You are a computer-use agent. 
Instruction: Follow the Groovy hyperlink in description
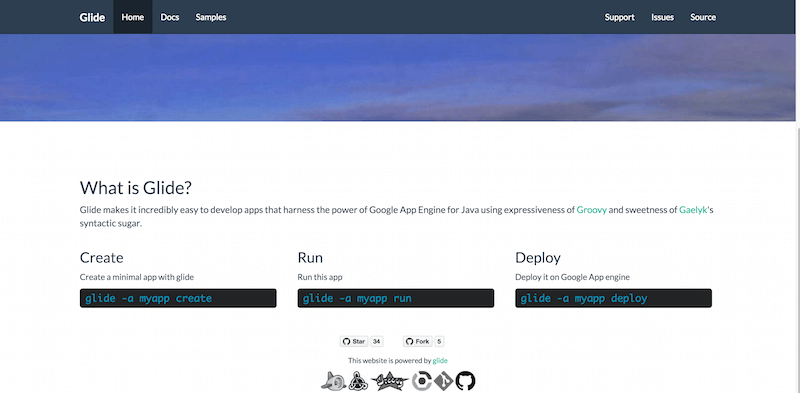point(592,210)
